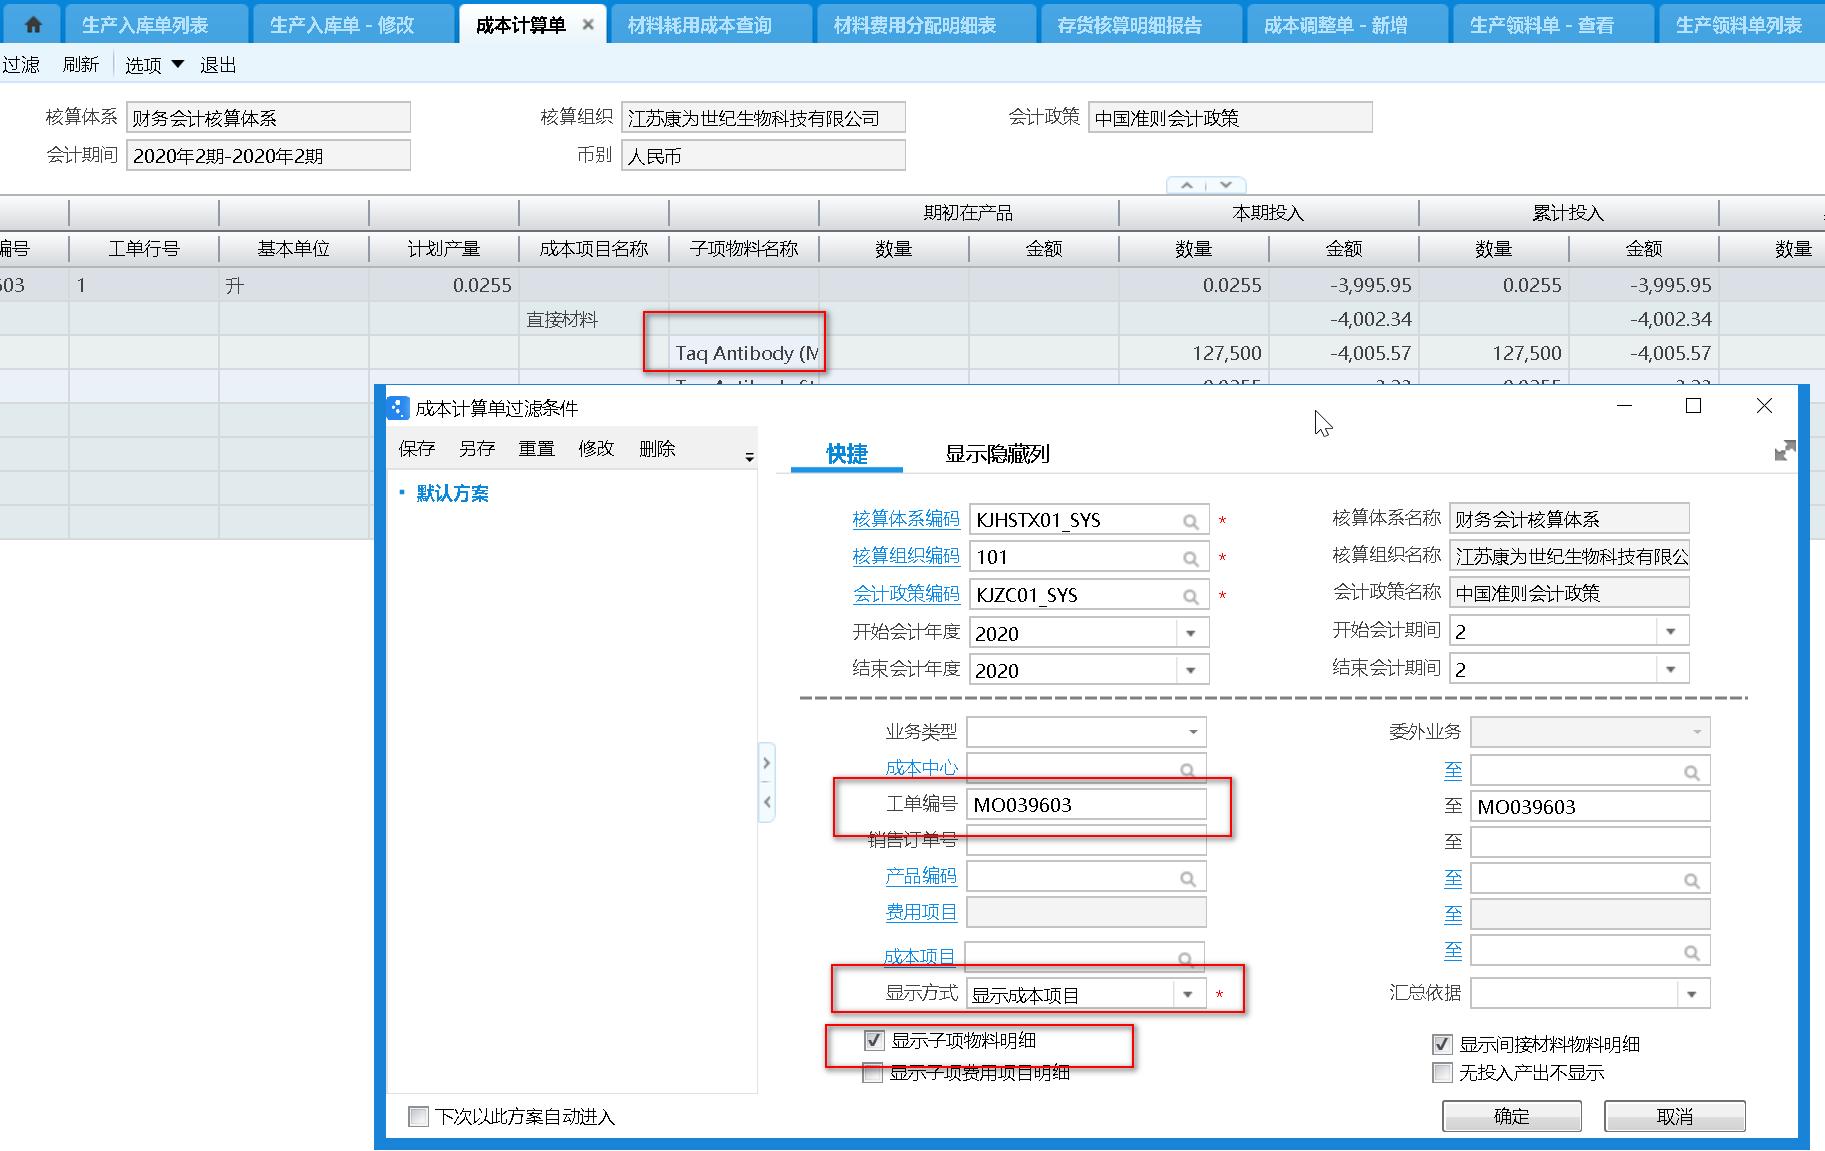The width and height of the screenshot is (1825, 1151).
Task: Open 结束会计年度 dropdown
Action: click(x=1191, y=670)
